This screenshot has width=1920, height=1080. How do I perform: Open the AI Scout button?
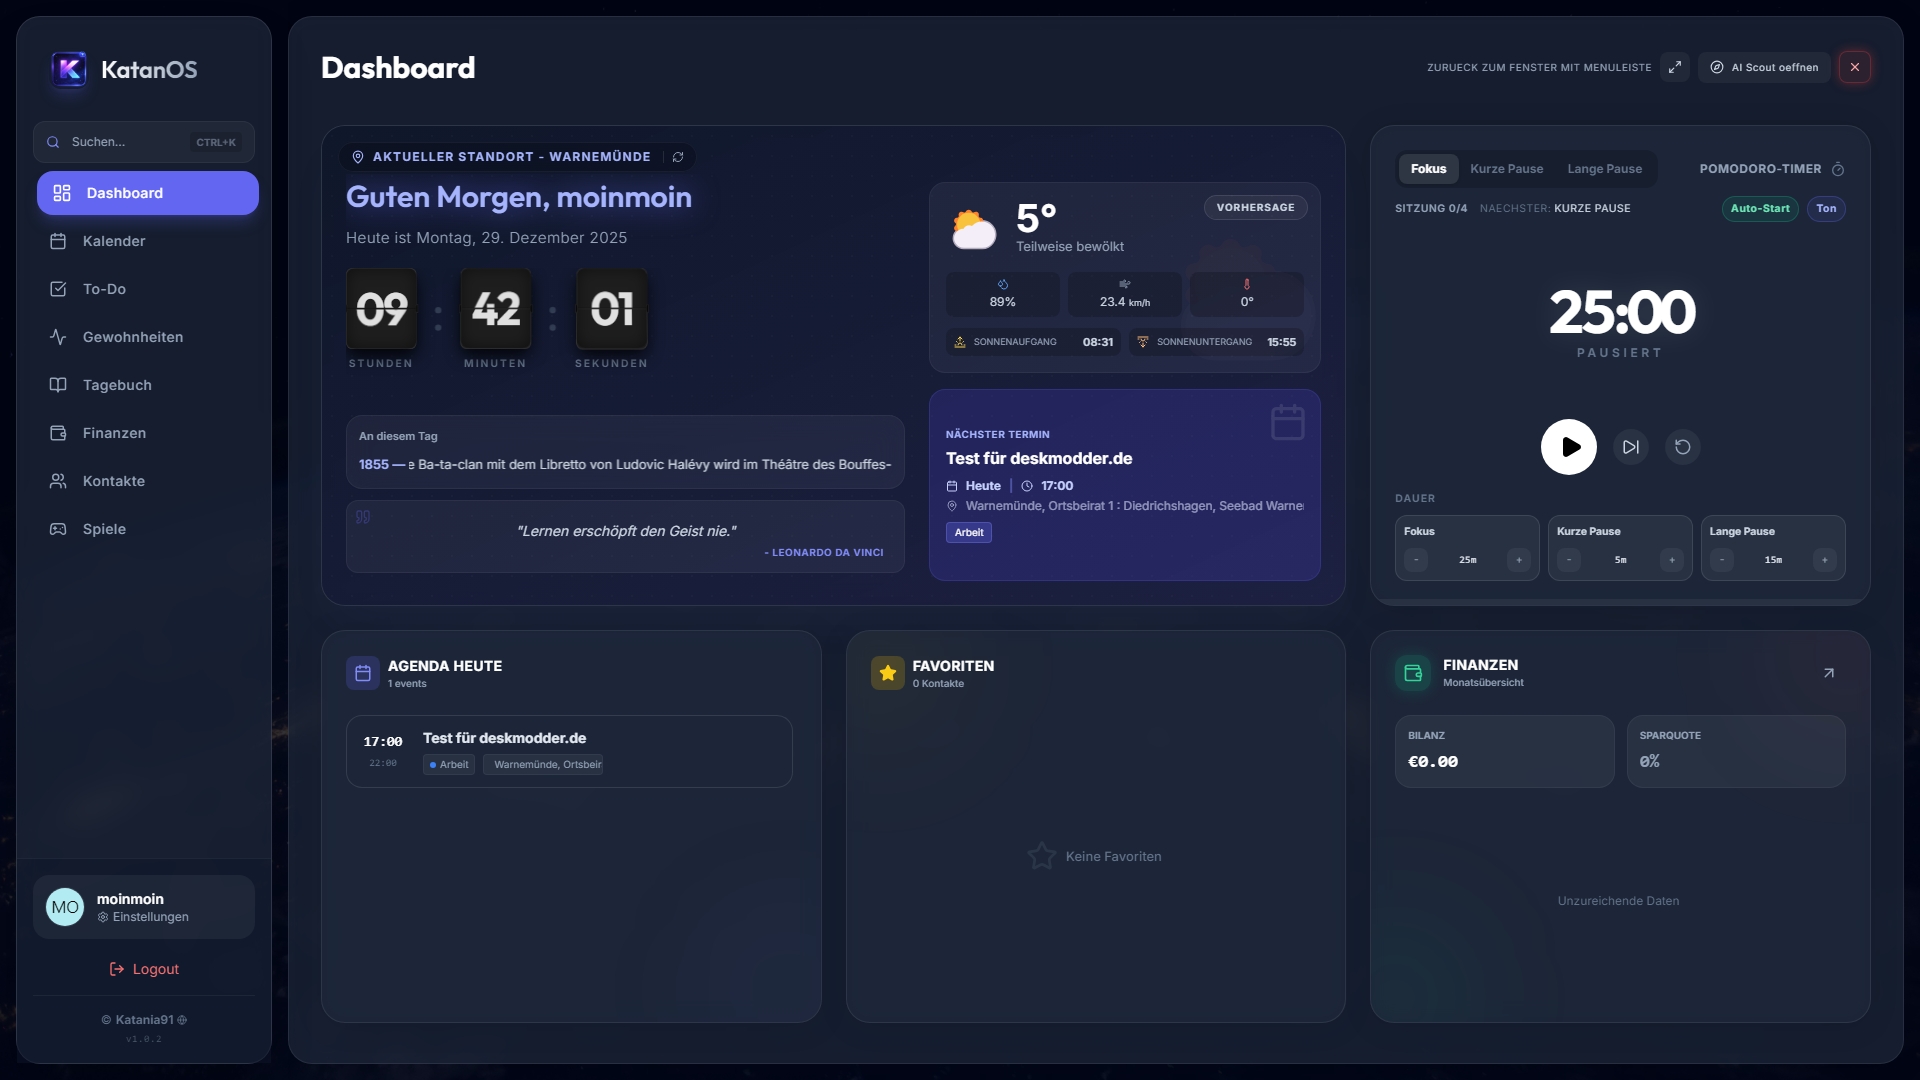coord(1765,67)
